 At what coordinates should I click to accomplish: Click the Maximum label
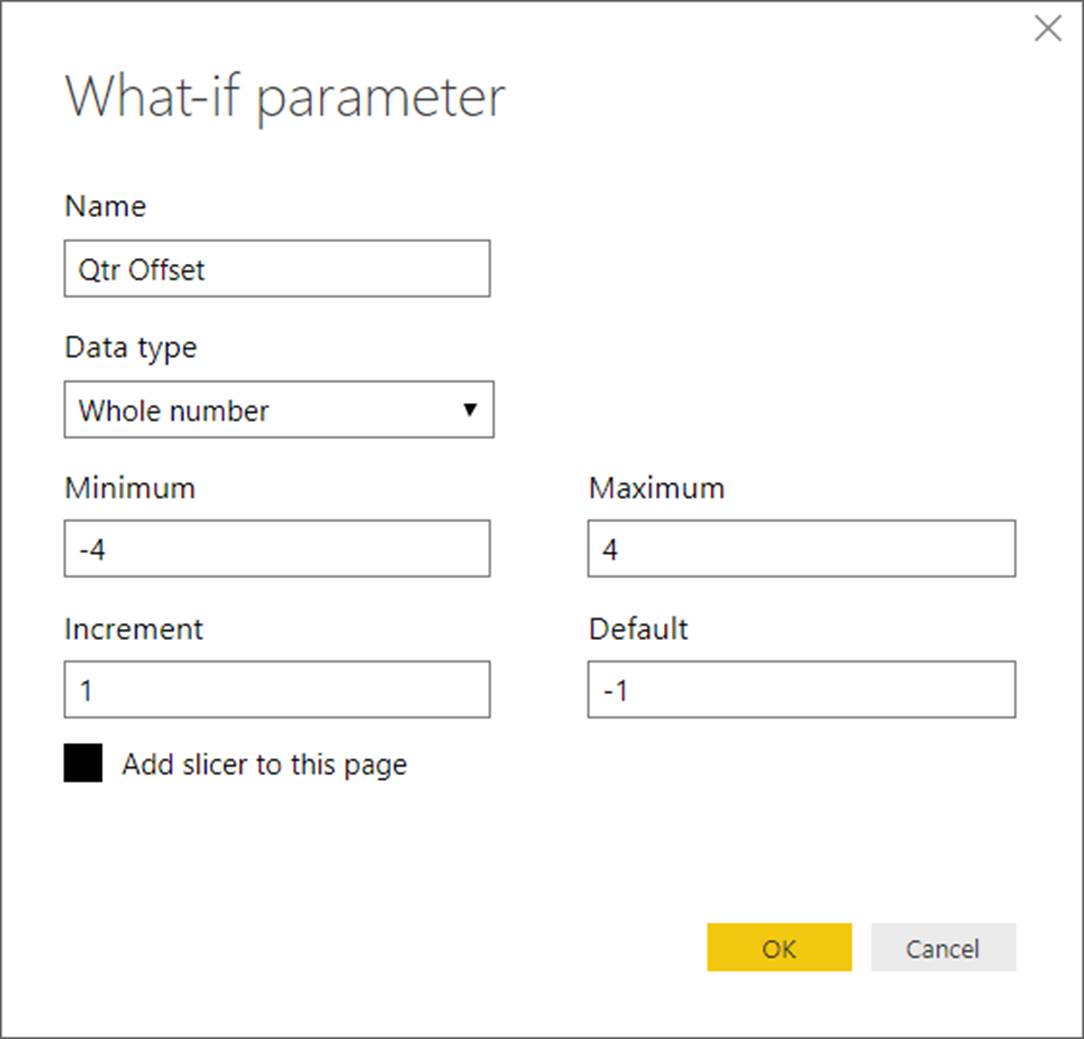[x=656, y=488]
